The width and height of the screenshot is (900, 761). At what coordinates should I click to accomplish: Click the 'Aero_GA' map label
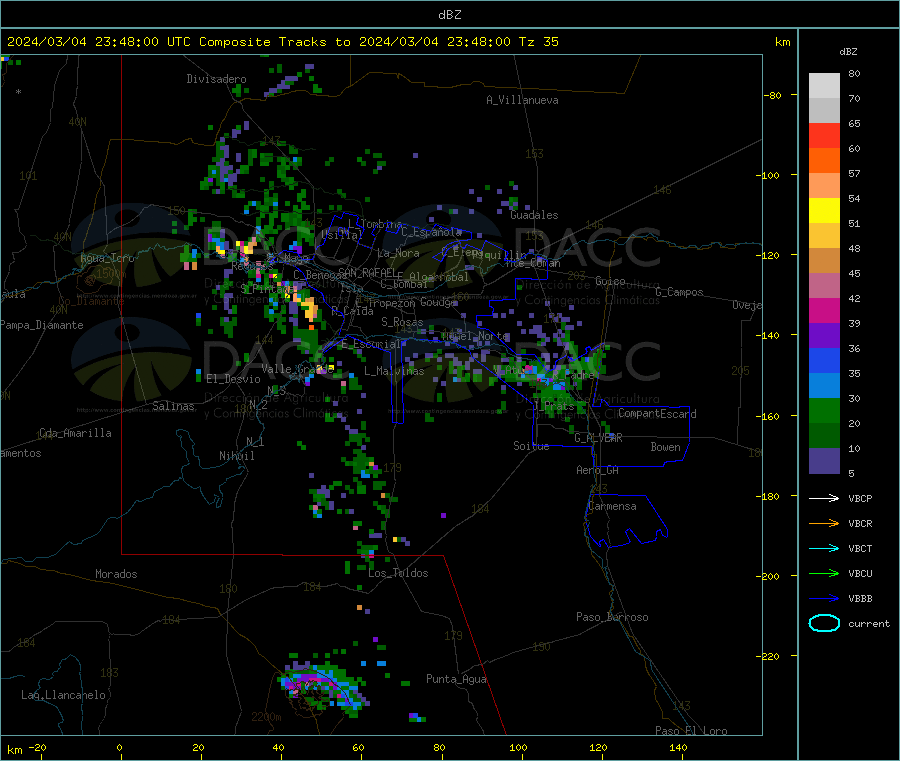pos(598,470)
